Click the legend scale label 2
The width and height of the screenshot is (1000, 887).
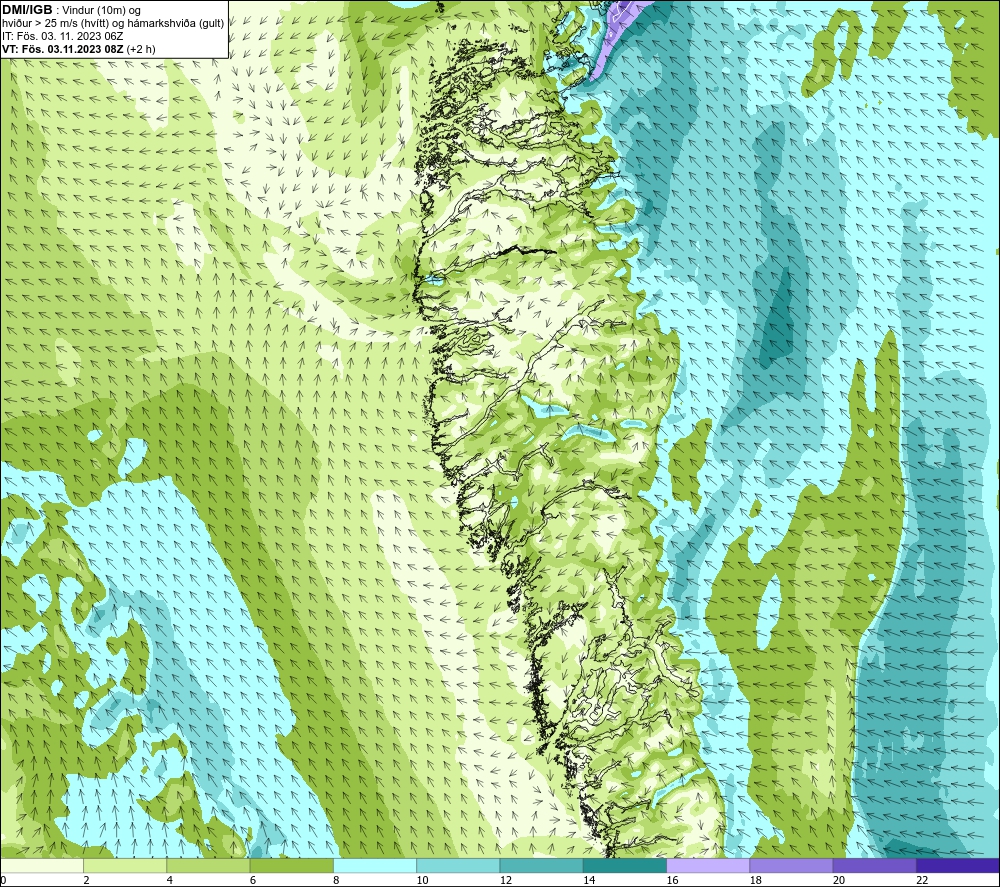click(86, 880)
